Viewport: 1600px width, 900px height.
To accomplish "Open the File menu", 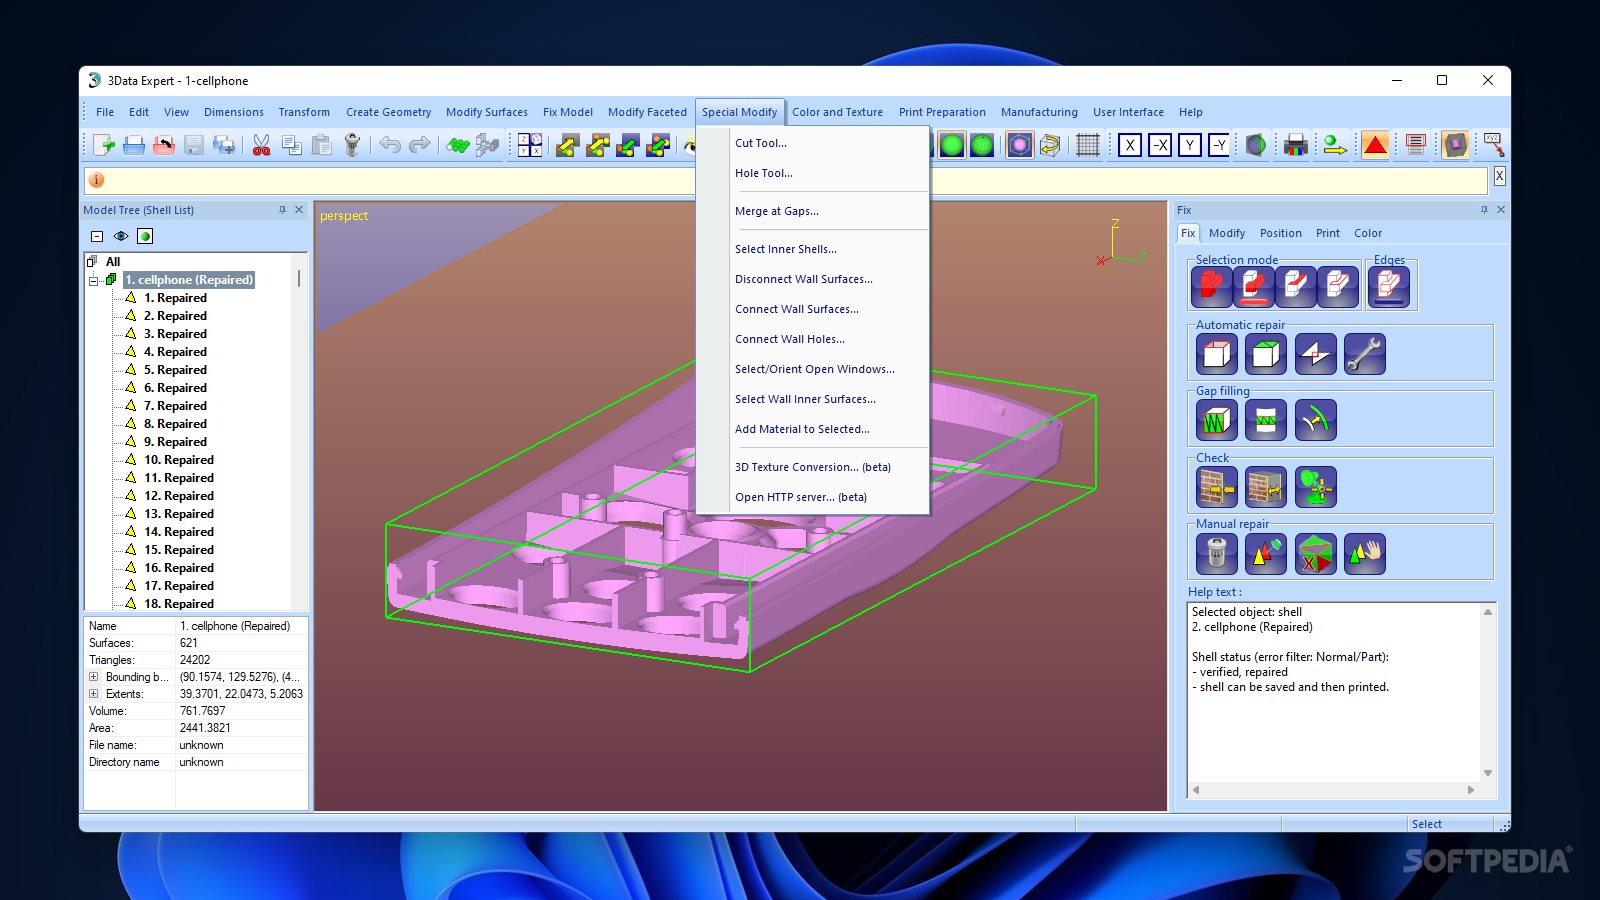I will [105, 112].
